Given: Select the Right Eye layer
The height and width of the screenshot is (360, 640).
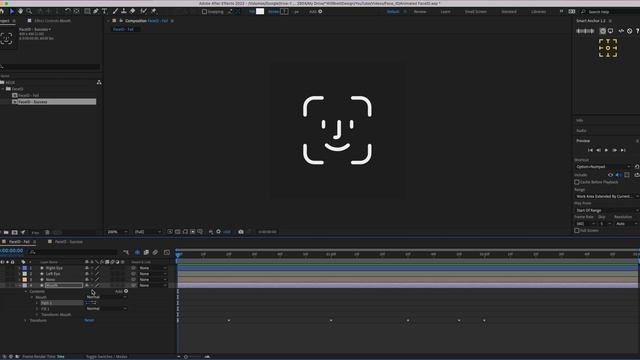Looking at the screenshot, I should click(54, 268).
